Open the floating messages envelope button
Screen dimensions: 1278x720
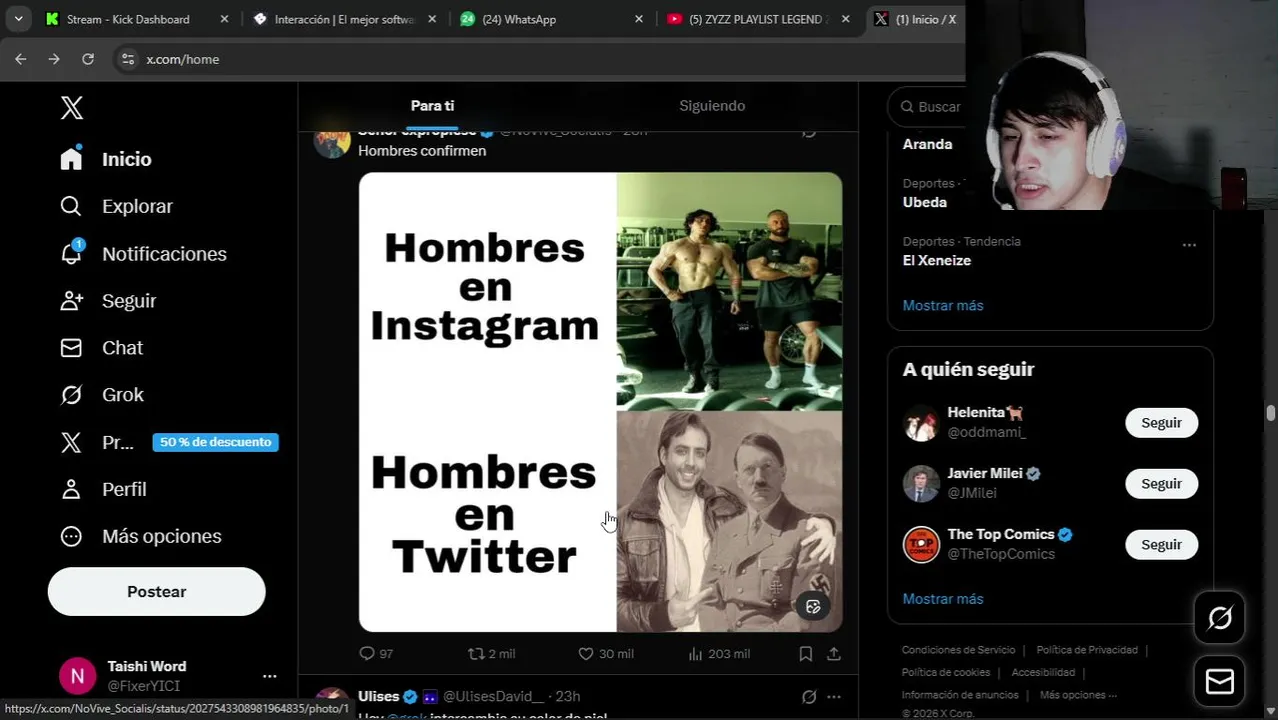pos(1220,682)
